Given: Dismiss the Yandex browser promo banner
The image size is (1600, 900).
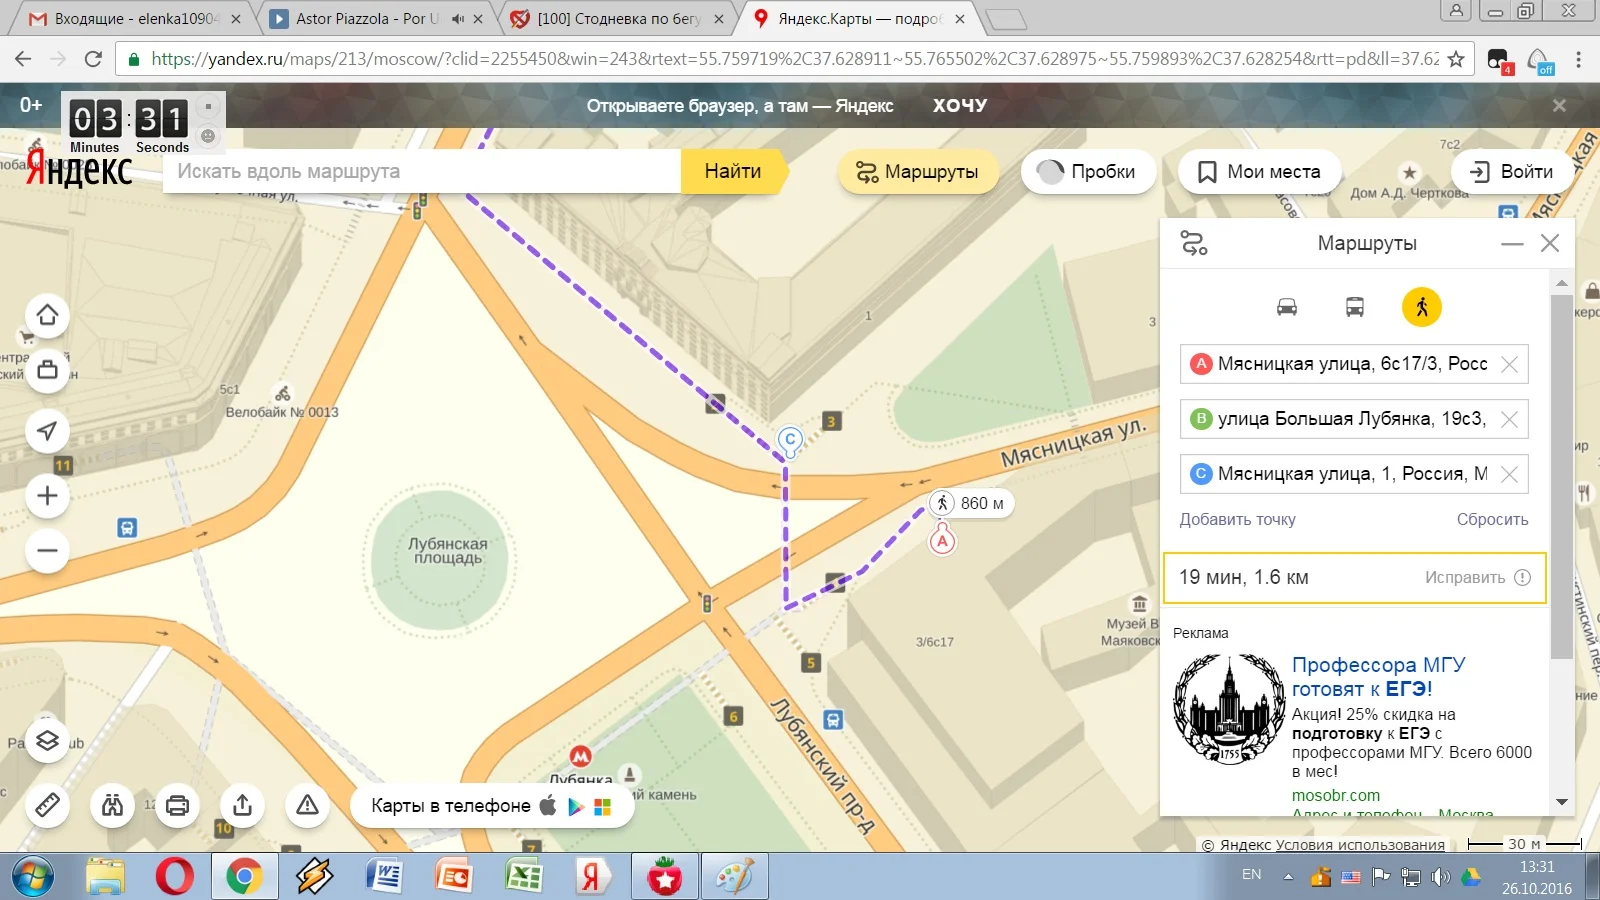Looking at the screenshot, I should pyautogui.click(x=1559, y=105).
